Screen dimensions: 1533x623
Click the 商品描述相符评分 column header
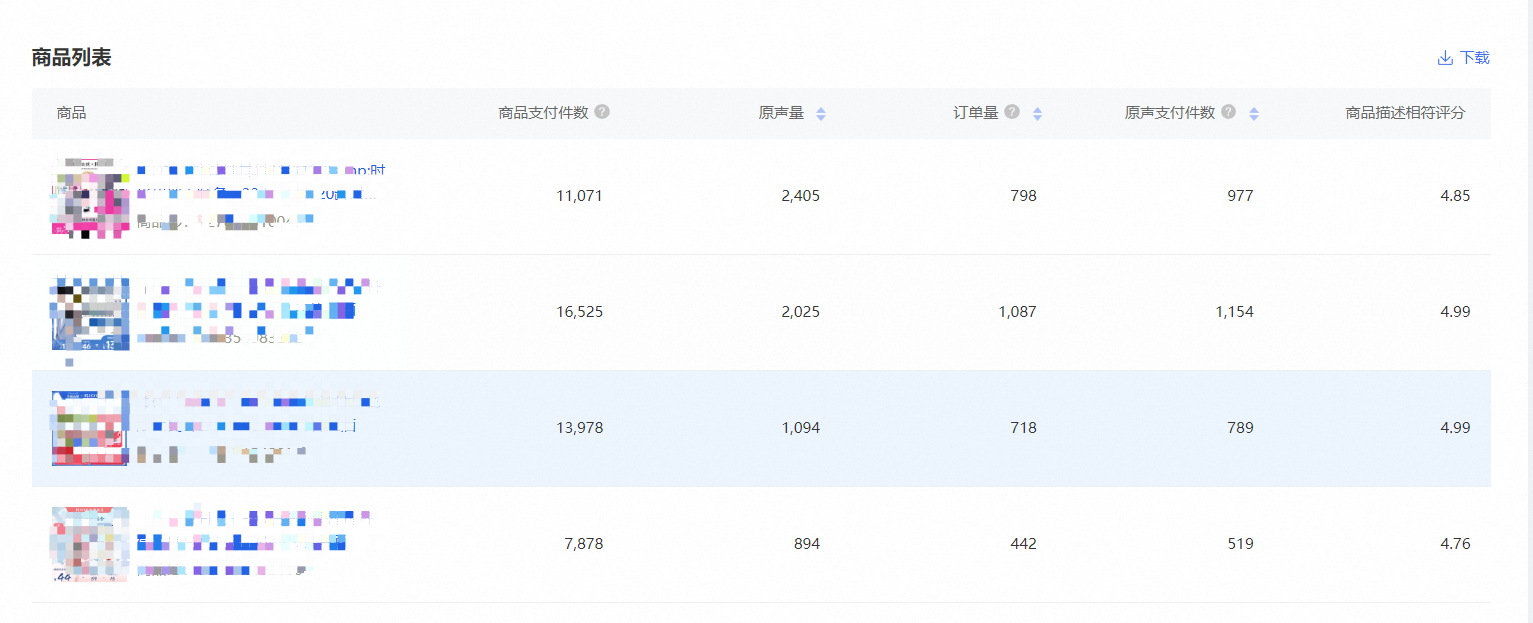pyautogui.click(x=1405, y=113)
